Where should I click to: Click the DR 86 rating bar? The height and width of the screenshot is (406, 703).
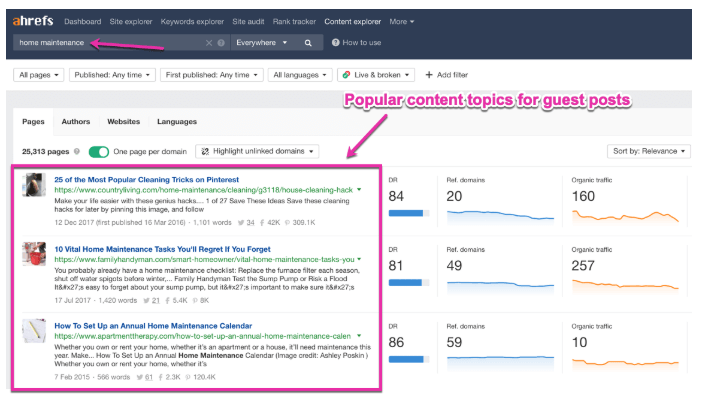[408, 359]
